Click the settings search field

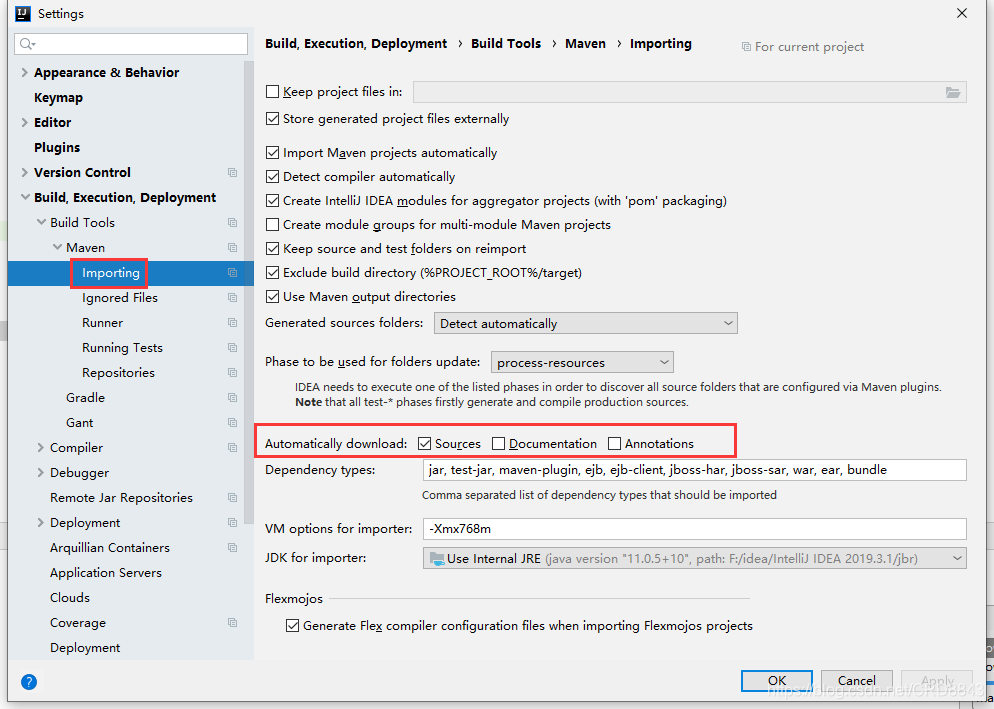coord(131,44)
